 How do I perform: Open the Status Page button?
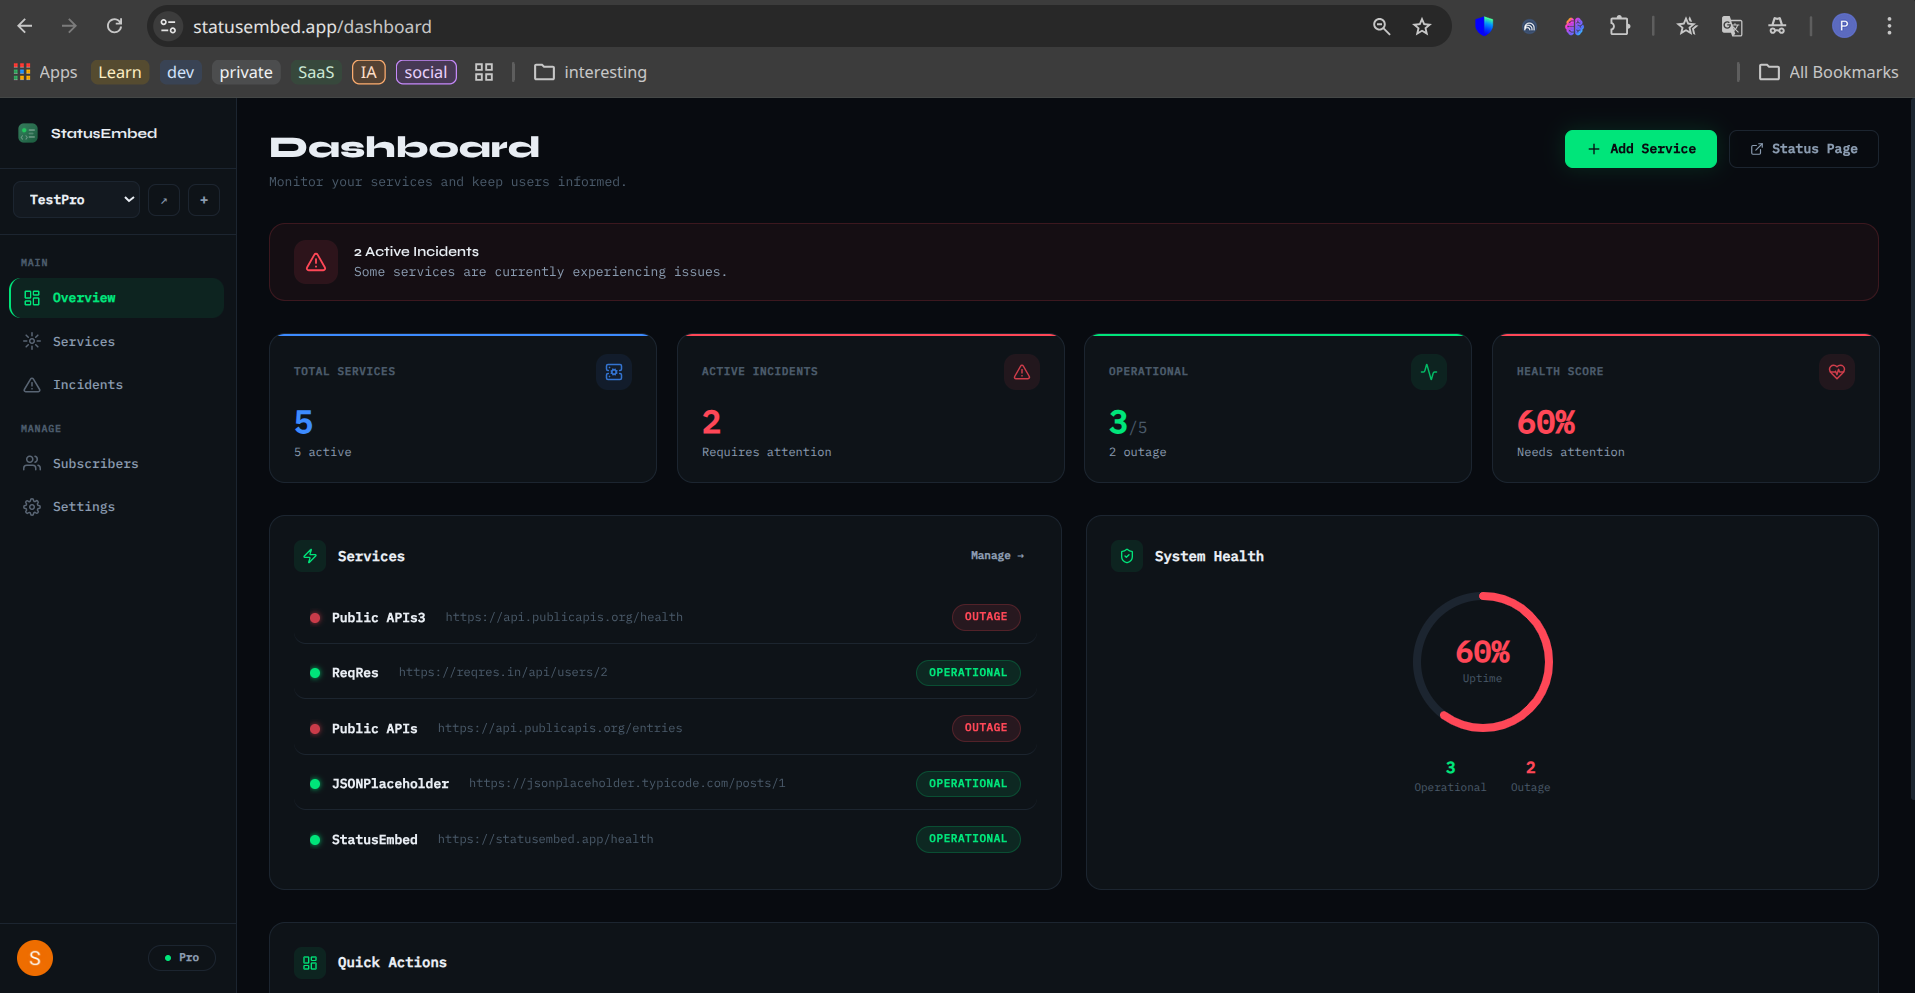1803,149
